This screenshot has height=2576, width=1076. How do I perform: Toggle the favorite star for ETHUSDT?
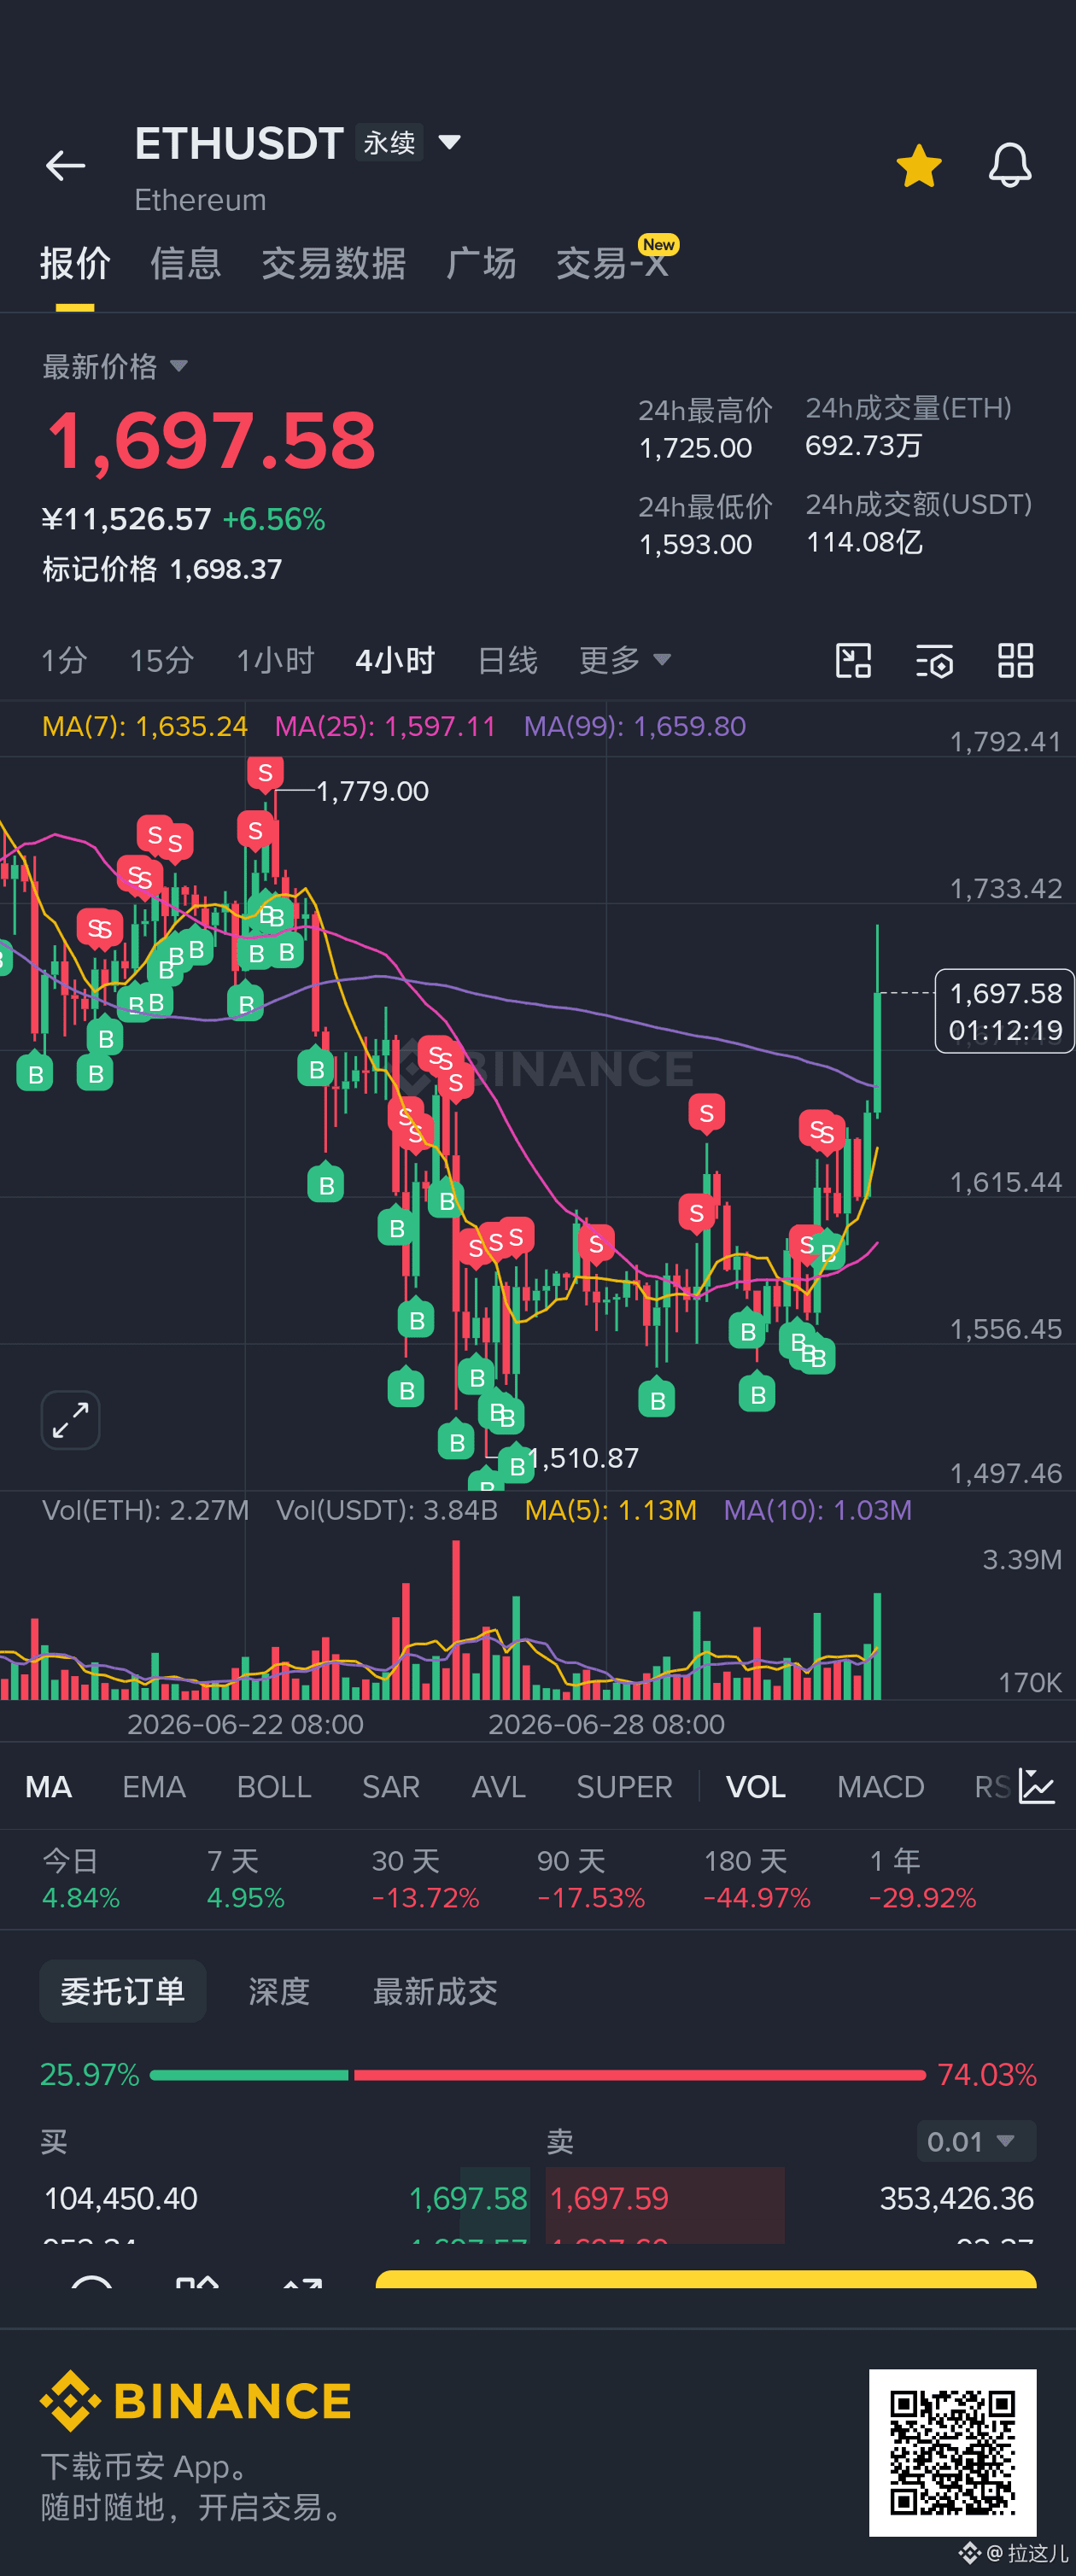click(x=918, y=166)
